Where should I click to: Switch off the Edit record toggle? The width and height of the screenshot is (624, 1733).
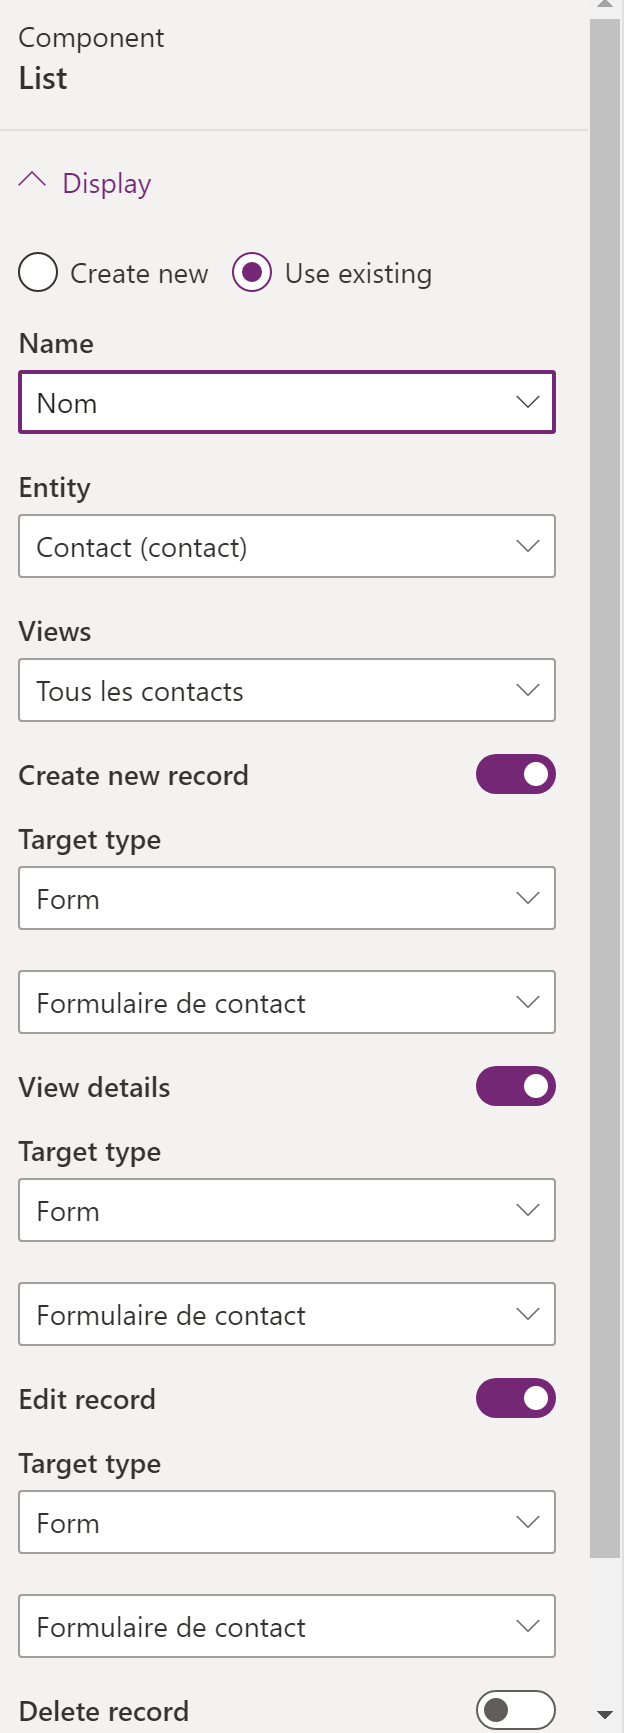point(515,1399)
